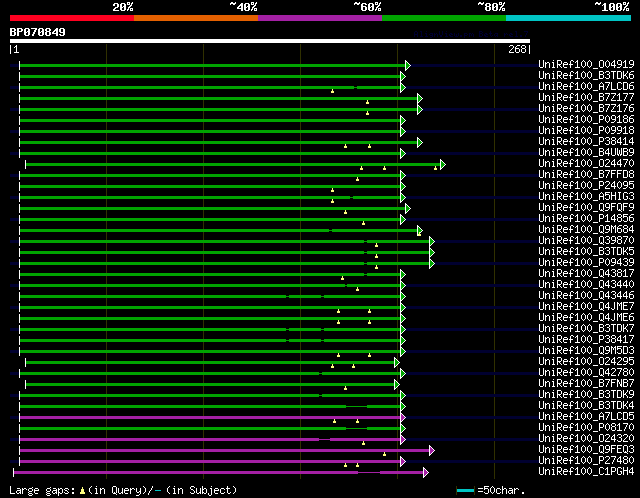Click the orange ~40% identity legend segment
640x498 pixels.
click(196, 18)
